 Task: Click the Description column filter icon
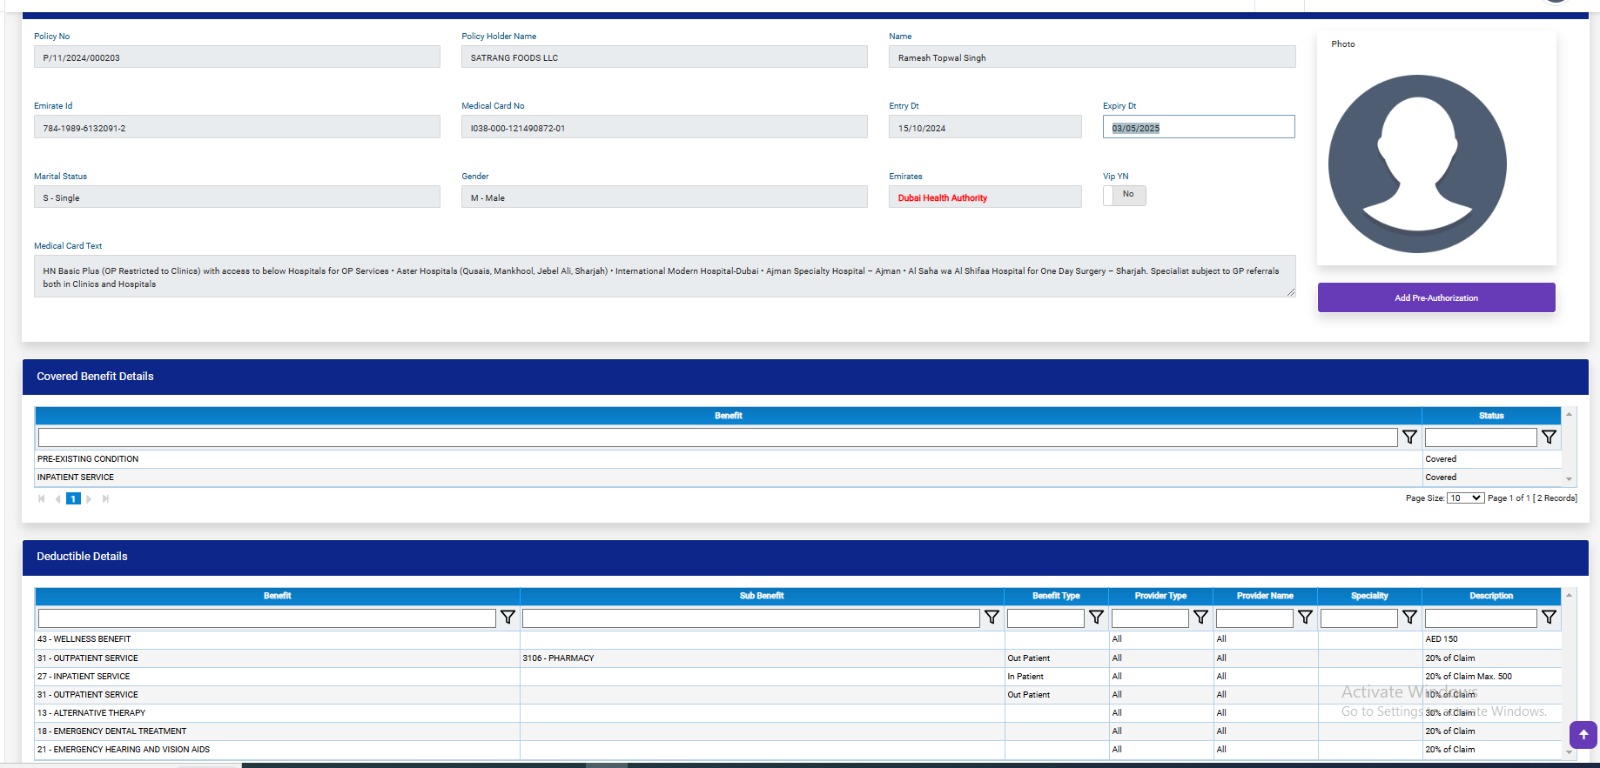click(1549, 618)
